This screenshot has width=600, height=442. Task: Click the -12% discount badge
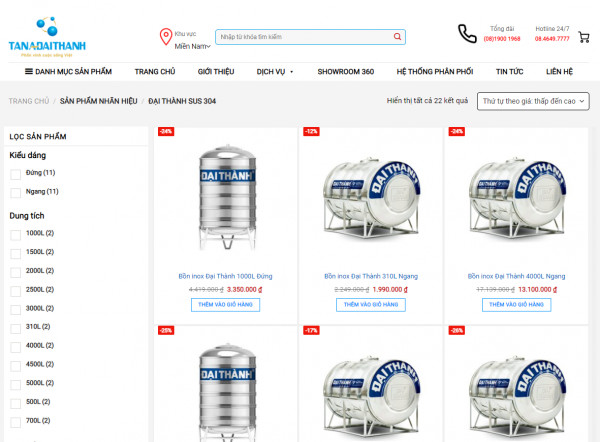pos(311,132)
